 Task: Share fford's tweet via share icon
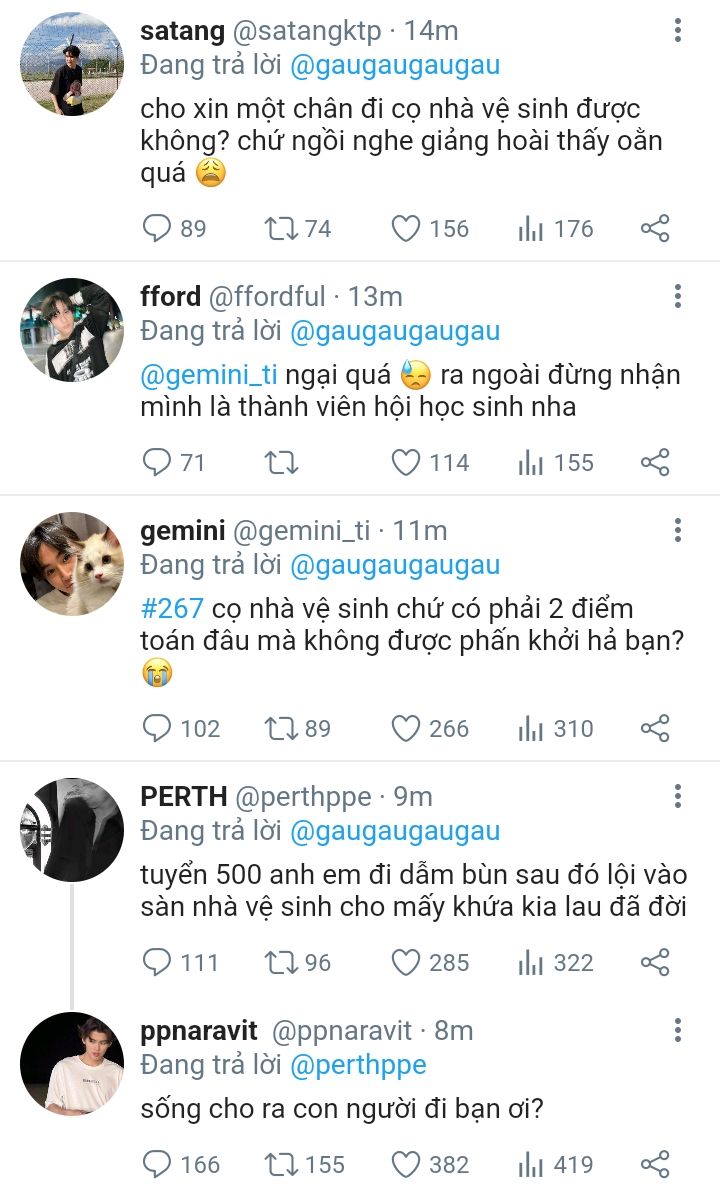click(x=655, y=462)
